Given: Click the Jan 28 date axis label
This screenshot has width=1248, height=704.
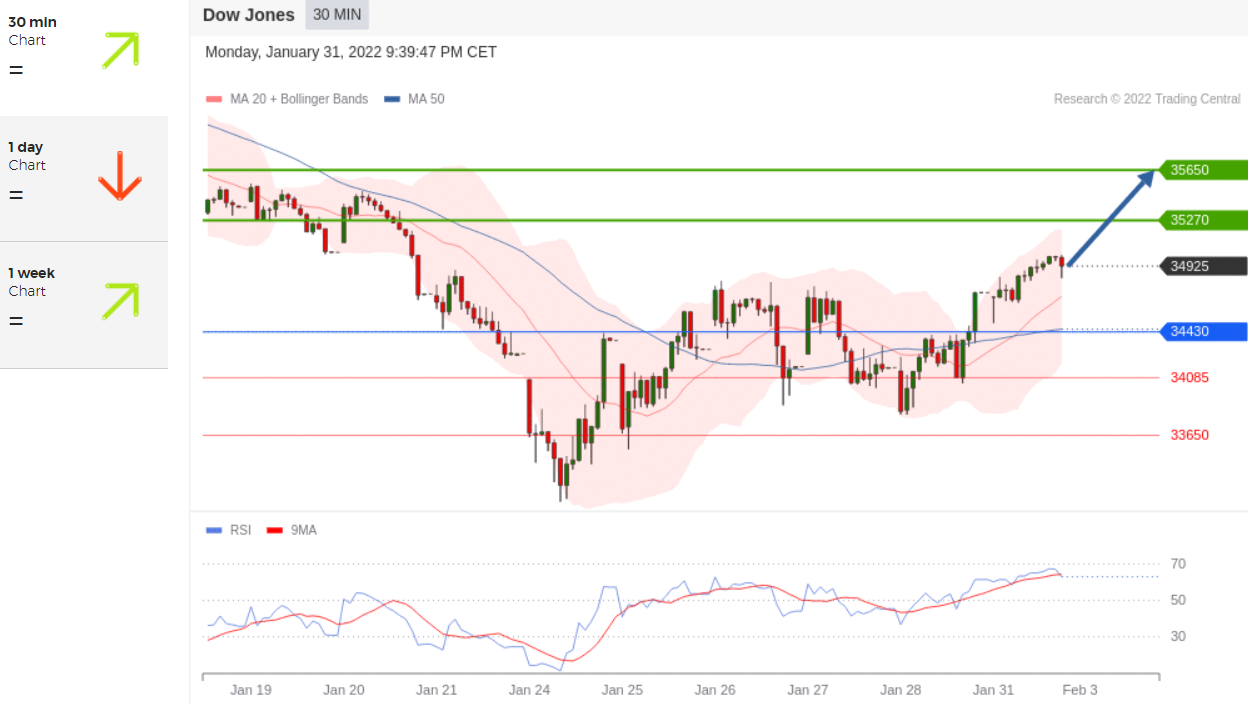Looking at the screenshot, I should pyautogui.click(x=901, y=690).
